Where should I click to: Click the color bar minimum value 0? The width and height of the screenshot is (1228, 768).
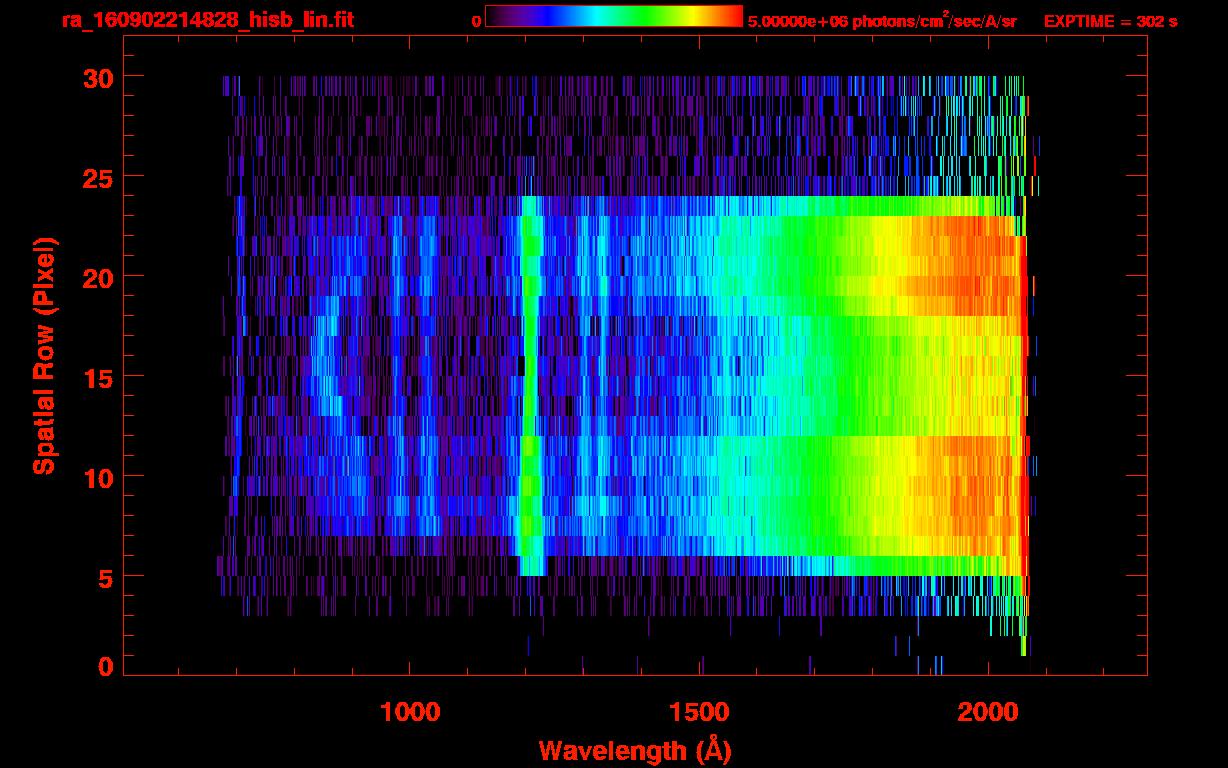coord(477,21)
